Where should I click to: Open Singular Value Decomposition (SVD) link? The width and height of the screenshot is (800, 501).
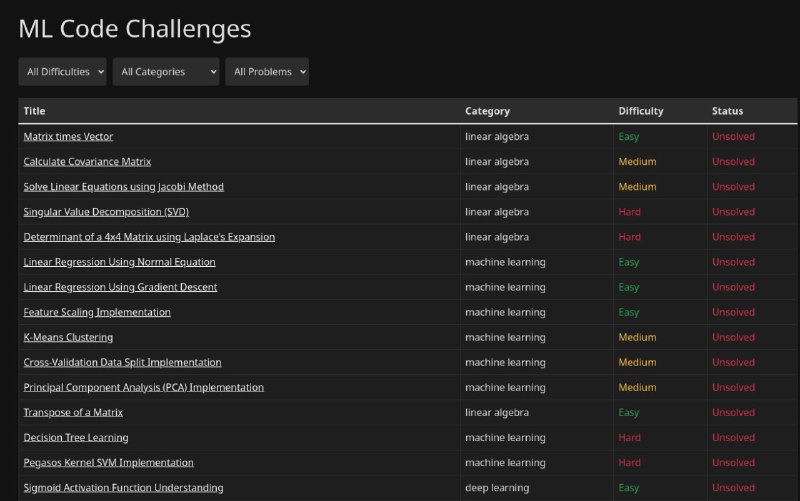pyautogui.click(x=106, y=212)
